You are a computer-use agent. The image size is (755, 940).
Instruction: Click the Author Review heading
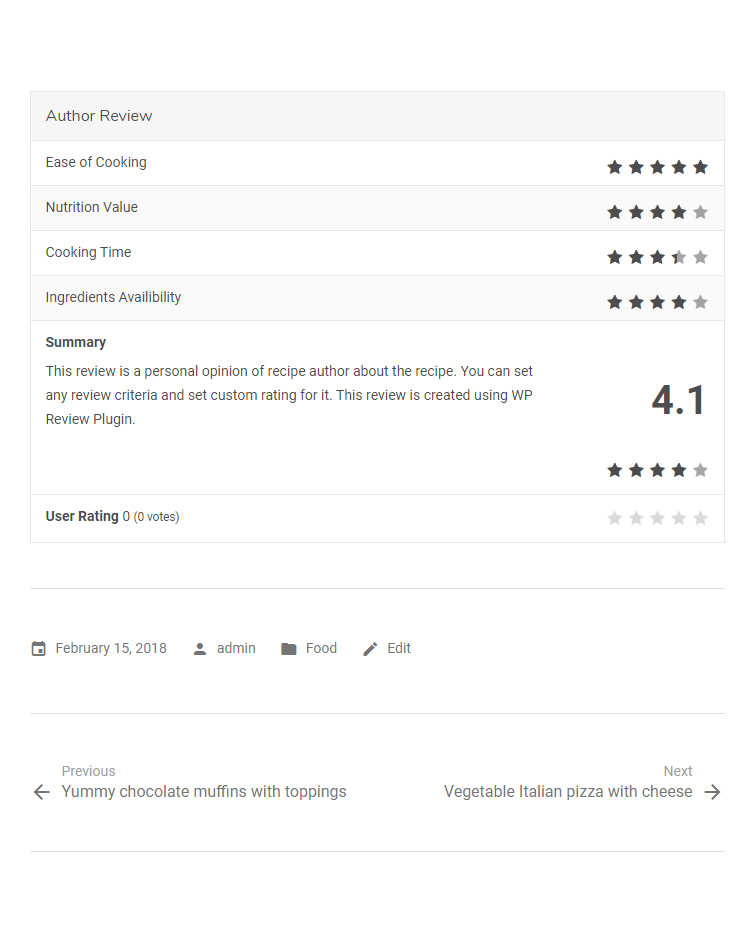pyautogui.click(x=99, y=116)
